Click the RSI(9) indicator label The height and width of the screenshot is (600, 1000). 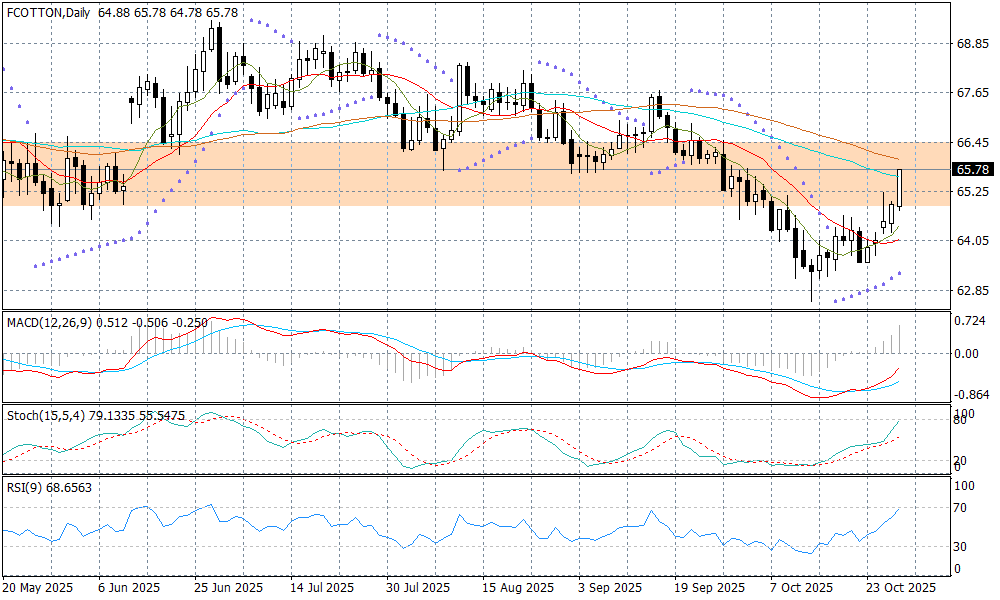click(x=25, y=485)
